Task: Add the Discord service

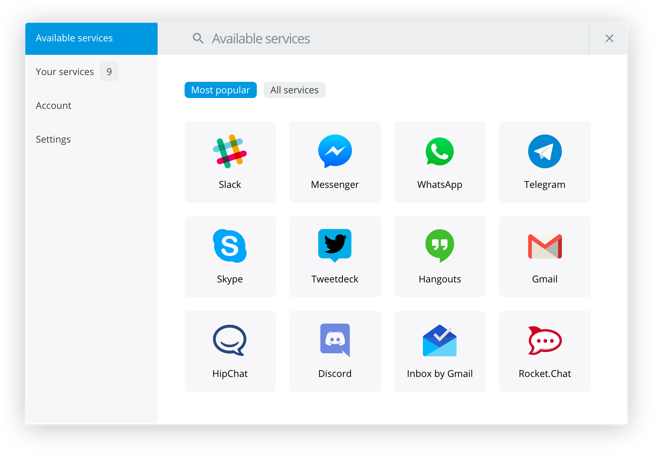Action: tap(335, 351)
